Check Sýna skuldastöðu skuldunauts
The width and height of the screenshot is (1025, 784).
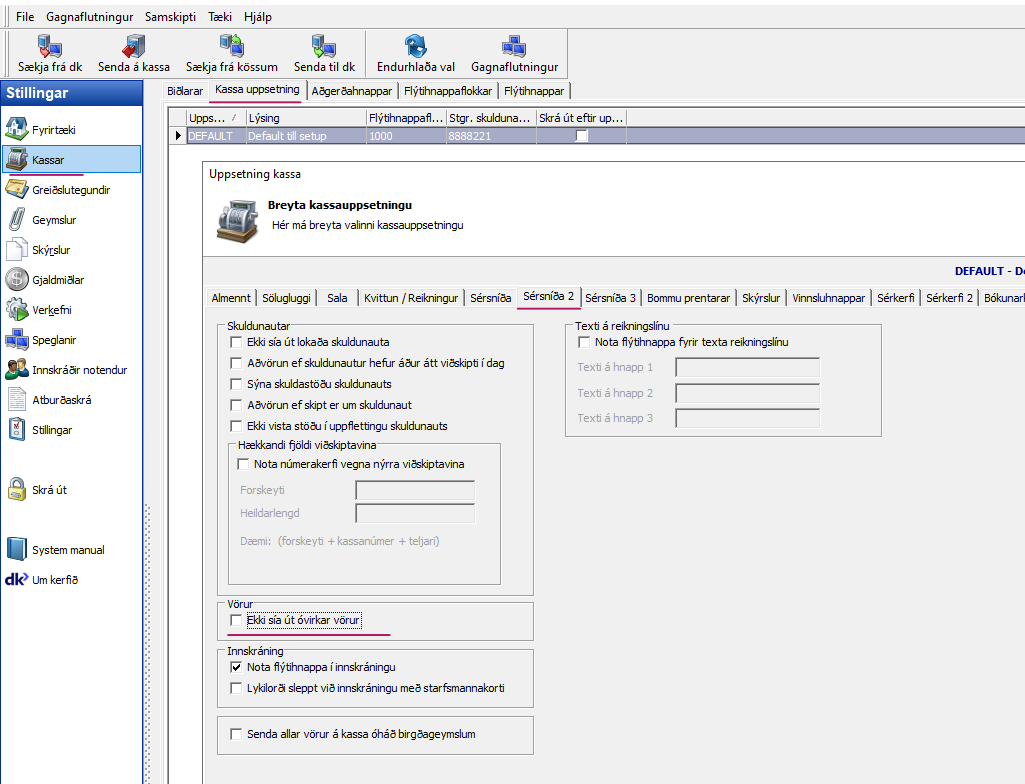point(237,384)
